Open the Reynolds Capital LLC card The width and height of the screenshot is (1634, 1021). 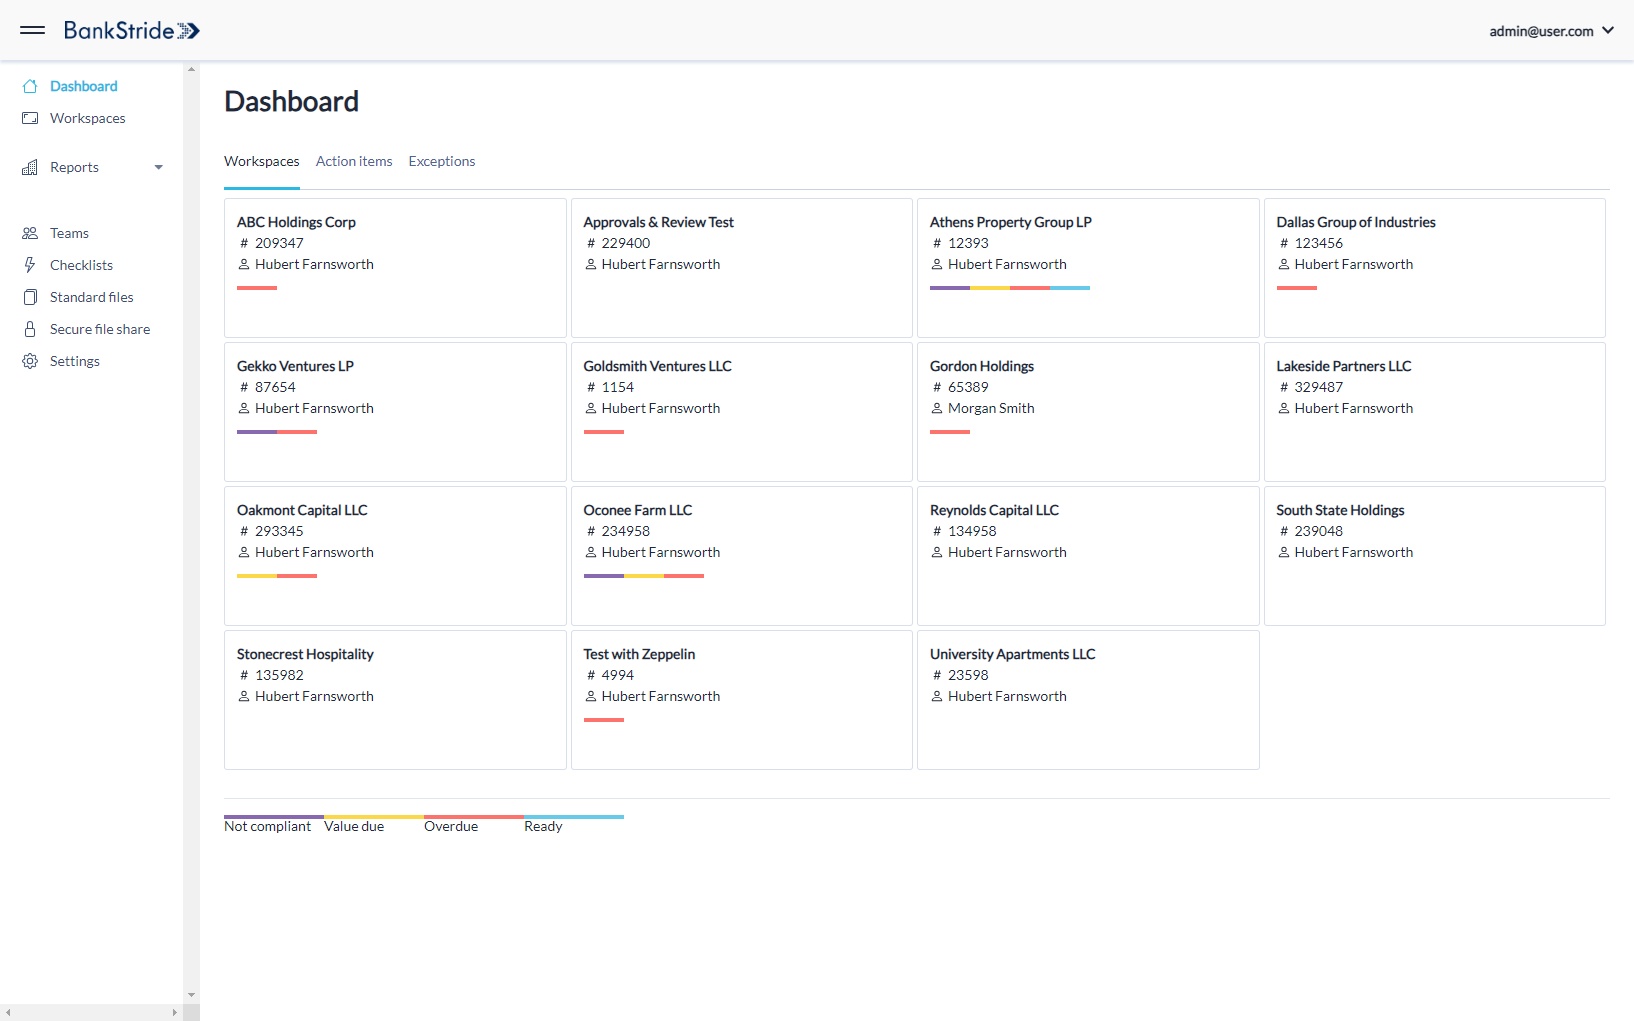(1088, 556)
